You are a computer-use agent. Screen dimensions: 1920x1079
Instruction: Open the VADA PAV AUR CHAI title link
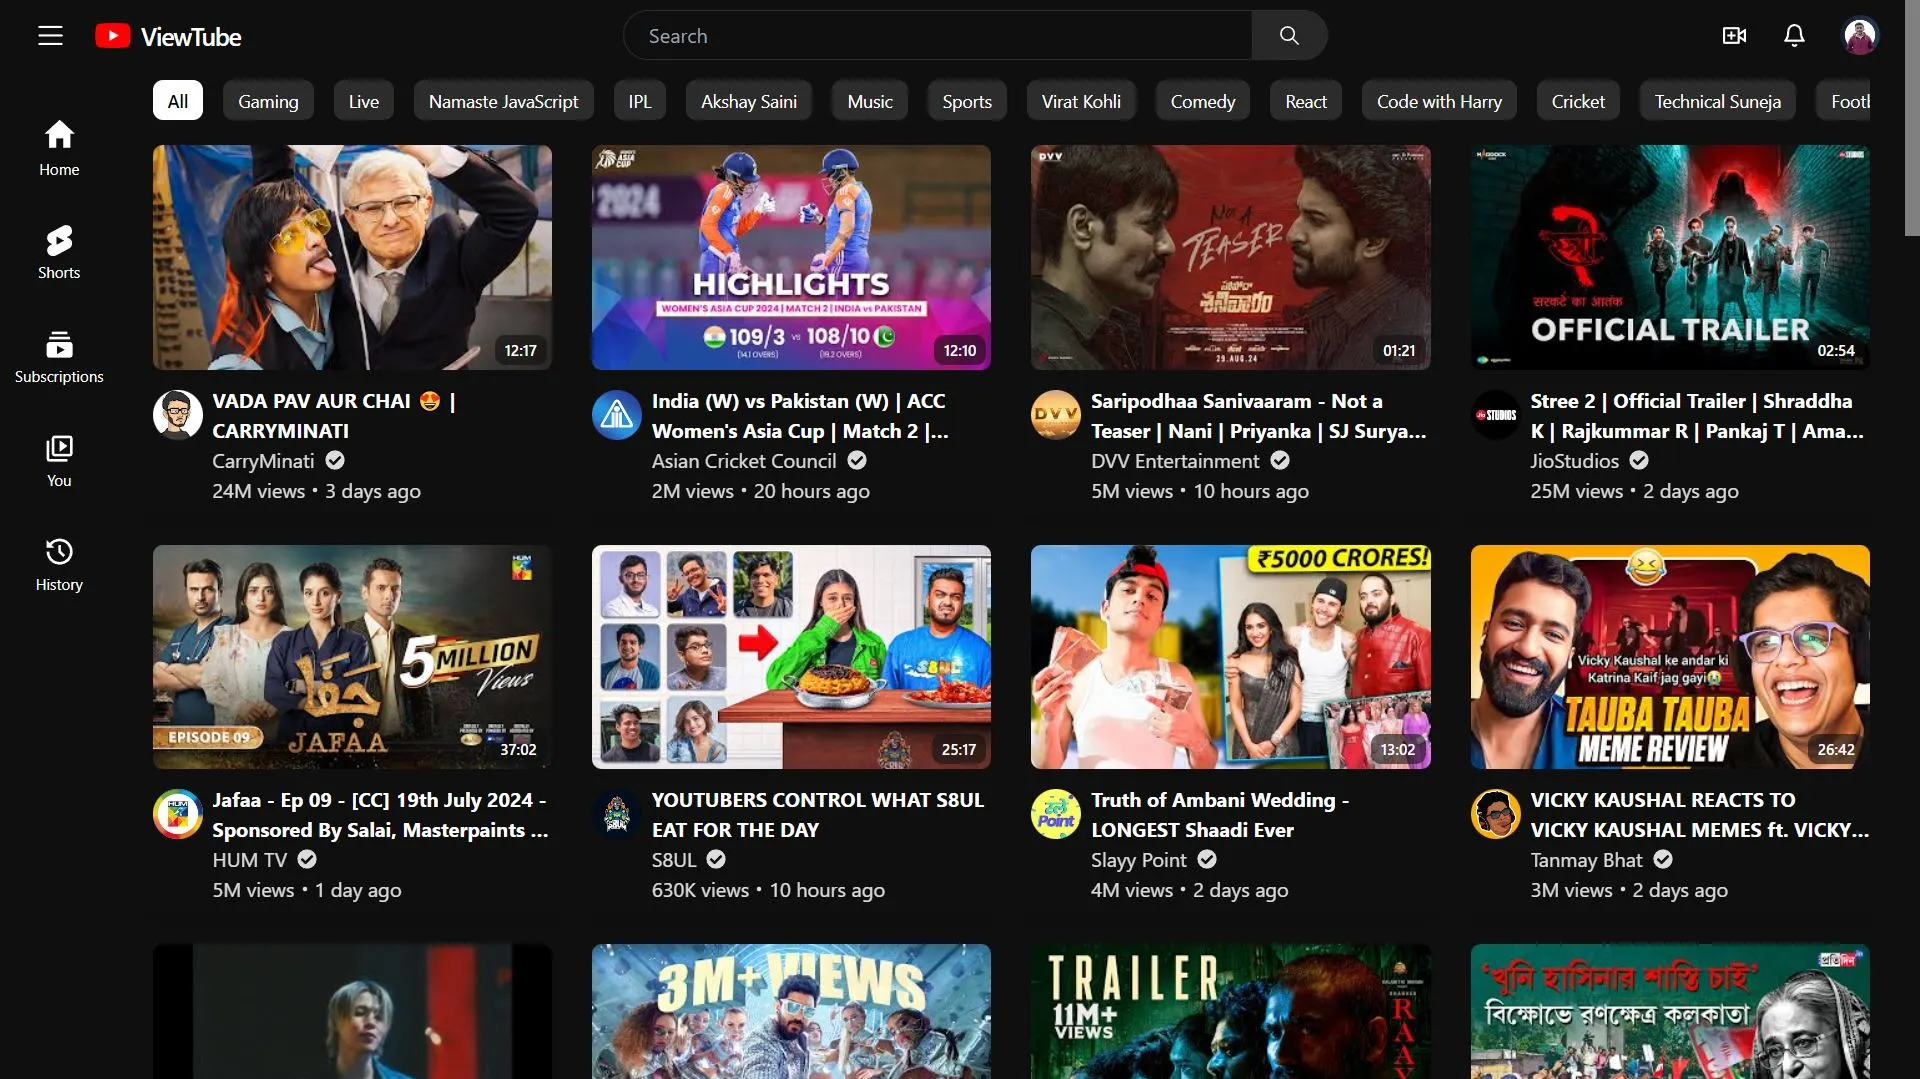[334, 416]
